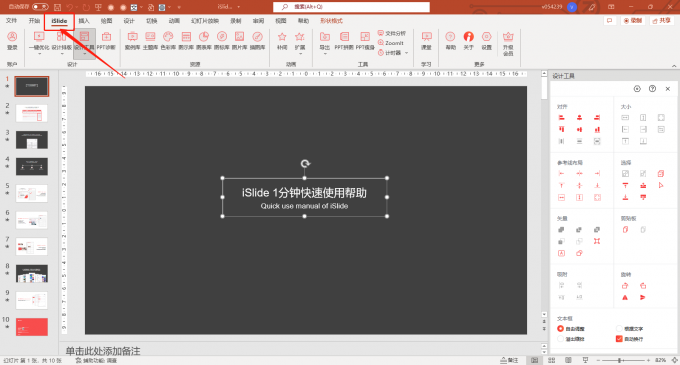Expand the 一键优化 dropdown arrow

[39, 54]
